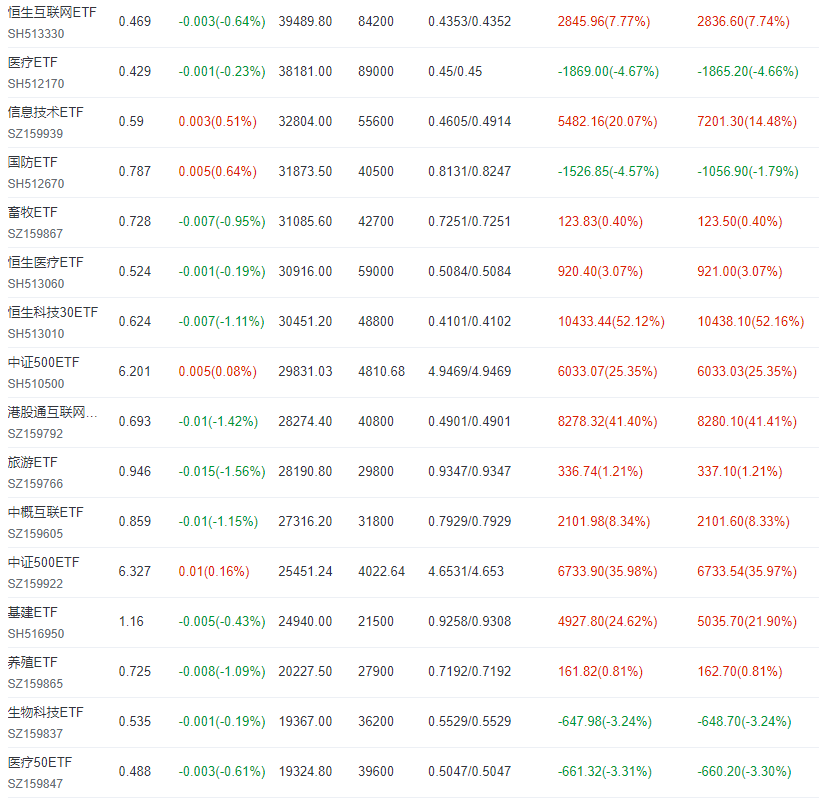Click the change value 0.003(0.51%)
819x798 pixels.
coord(218,122)
